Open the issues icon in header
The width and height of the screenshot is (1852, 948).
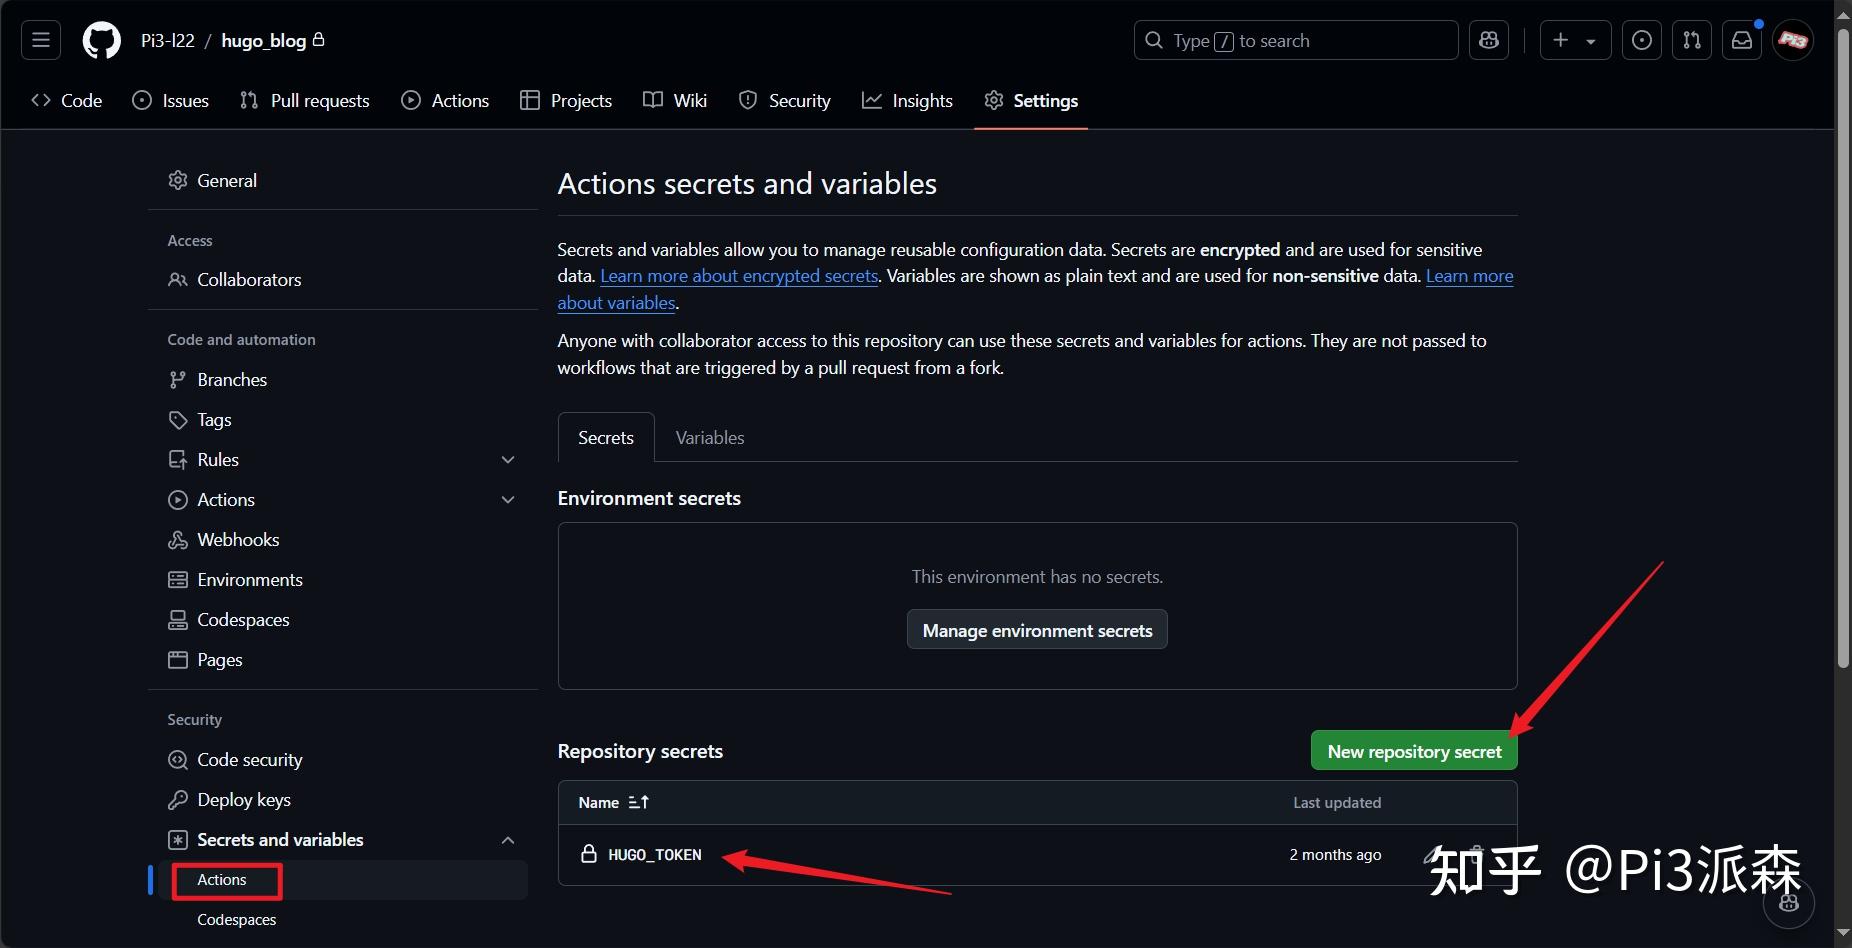click(1641, 40)
